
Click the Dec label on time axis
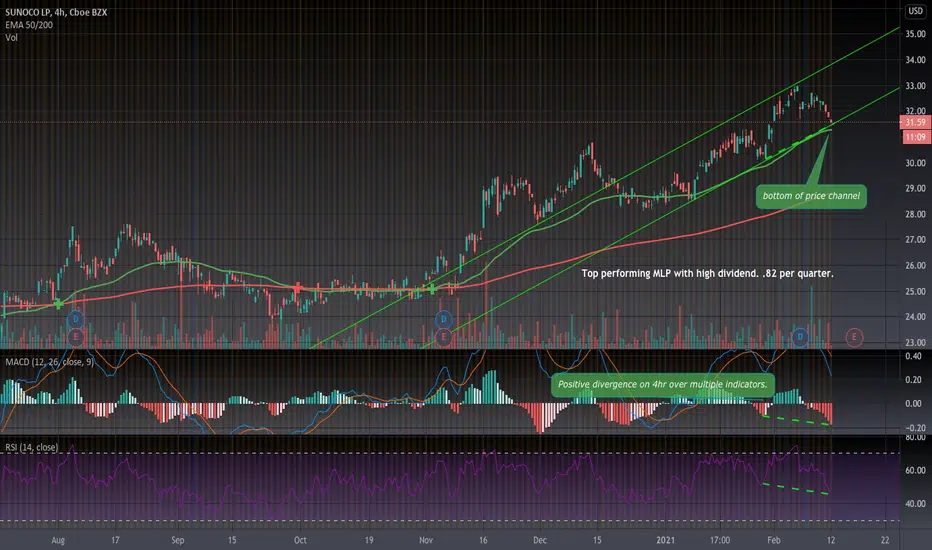click(x=540, y=540)
